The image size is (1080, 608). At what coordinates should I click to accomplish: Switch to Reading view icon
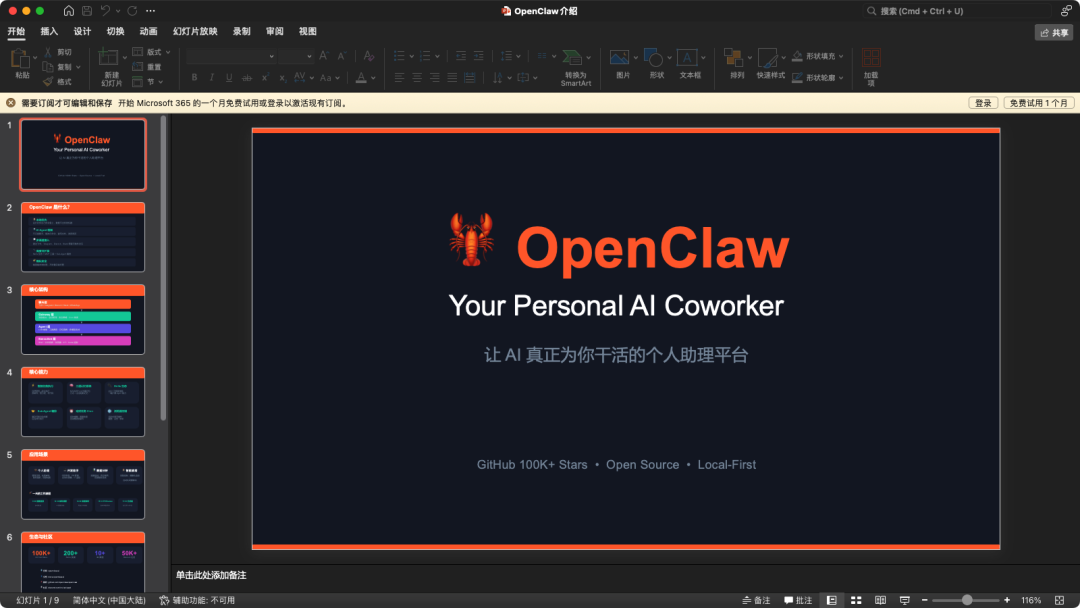[x=880, y=600]
